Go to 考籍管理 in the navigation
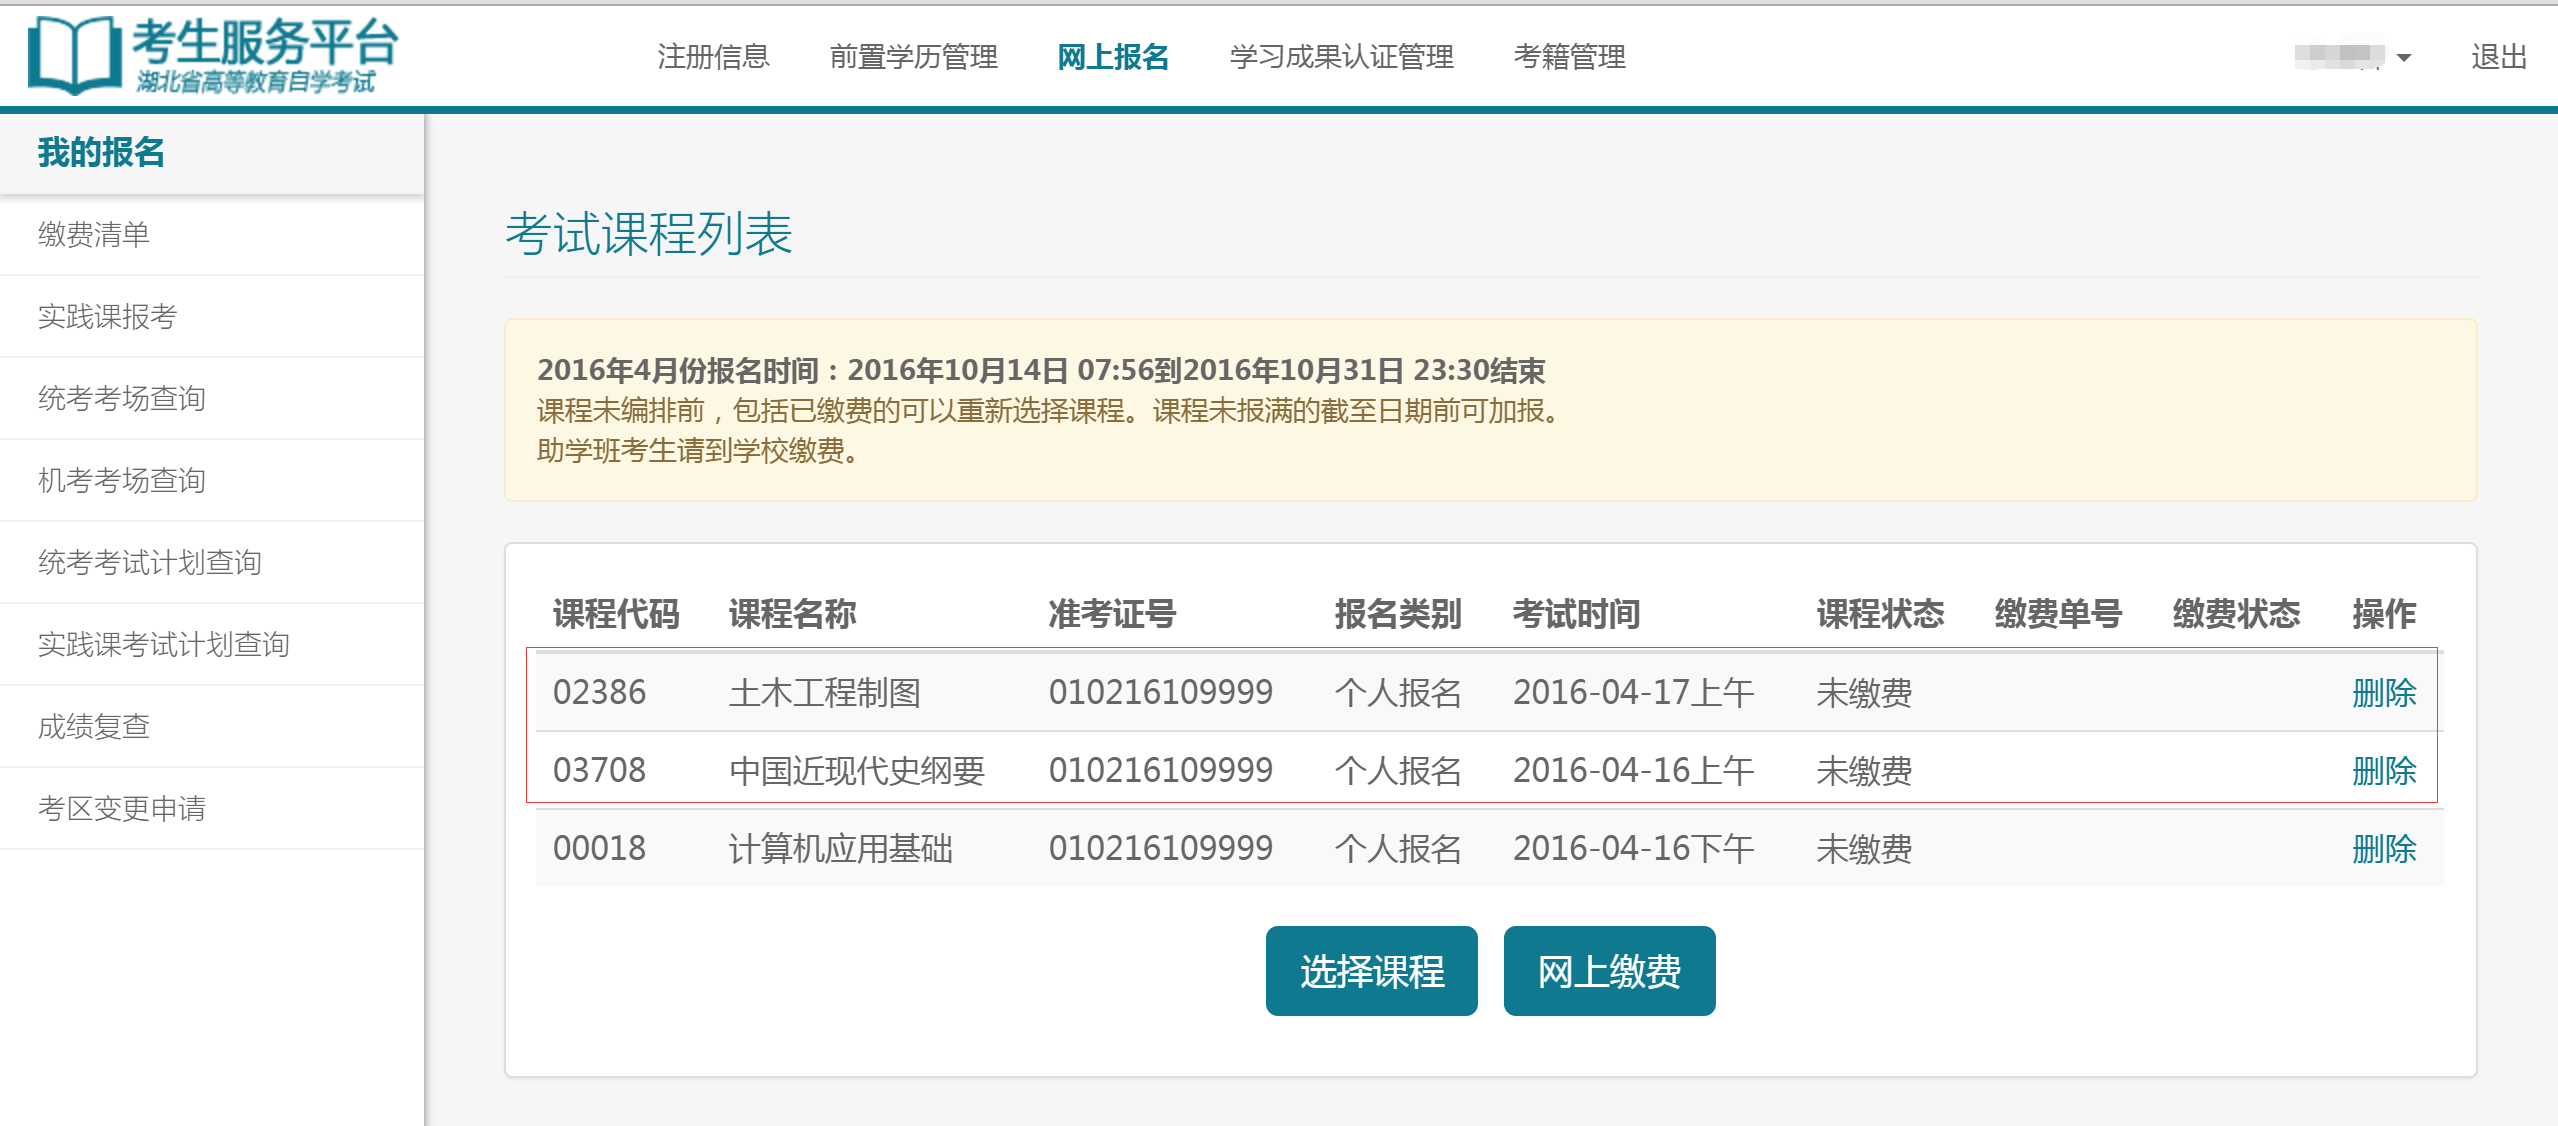This screenshot has height=1126, width=2558. click(1569, 57)
